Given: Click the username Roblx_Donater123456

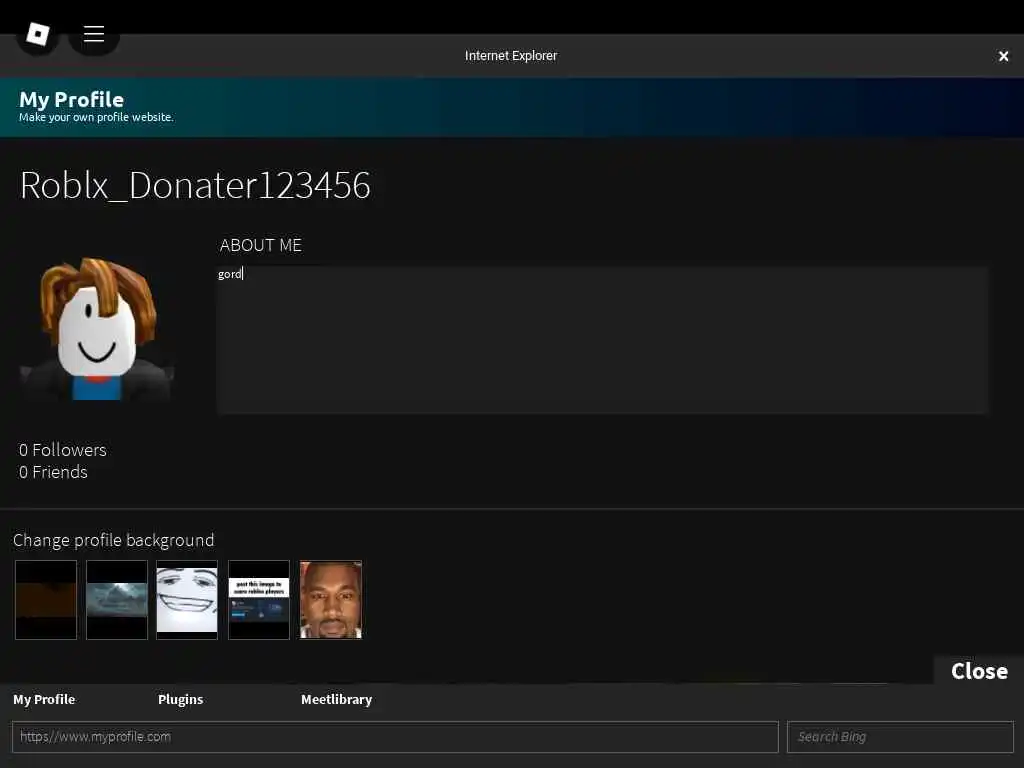Looking at the screenshot, I should [195, 185].
